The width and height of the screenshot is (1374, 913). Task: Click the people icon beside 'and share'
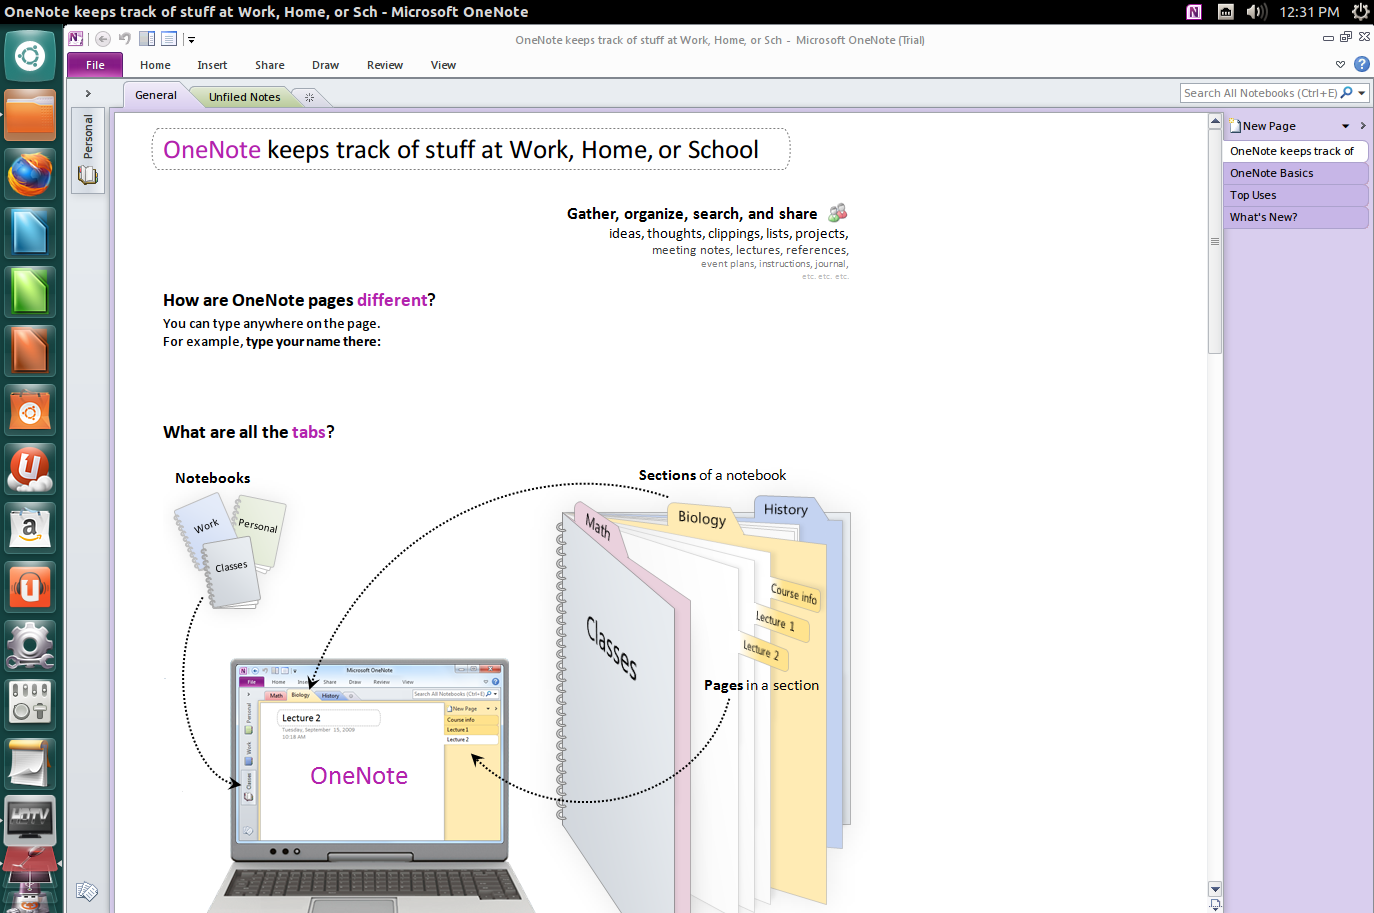coord(838,212)
